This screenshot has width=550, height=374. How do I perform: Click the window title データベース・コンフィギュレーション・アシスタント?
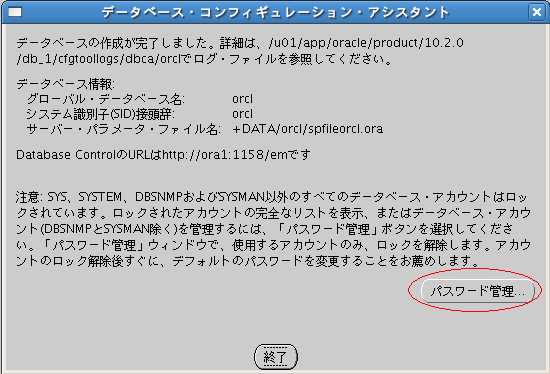pos(275,12)
